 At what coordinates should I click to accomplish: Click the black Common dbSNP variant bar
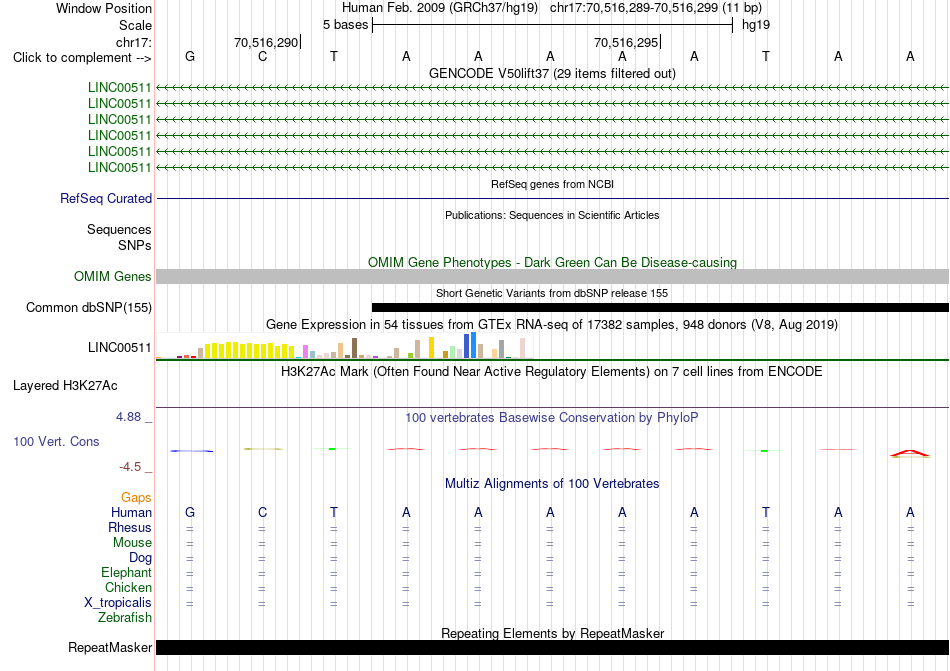(x=660, y=308)
